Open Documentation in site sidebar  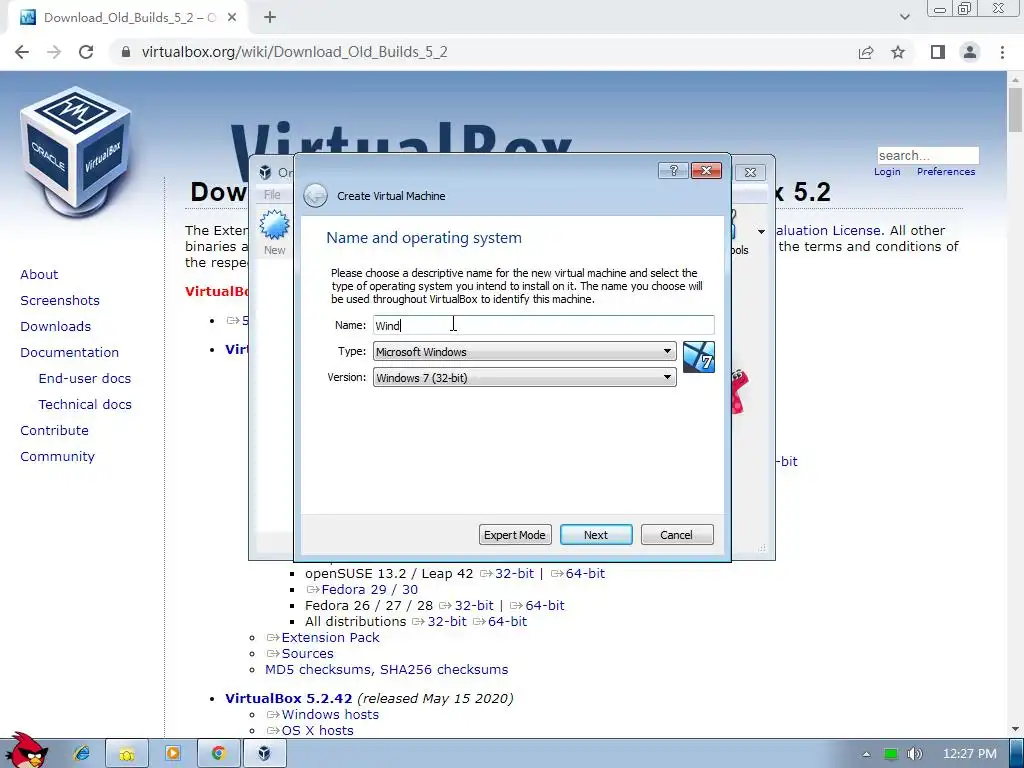(x=70, y=353)
